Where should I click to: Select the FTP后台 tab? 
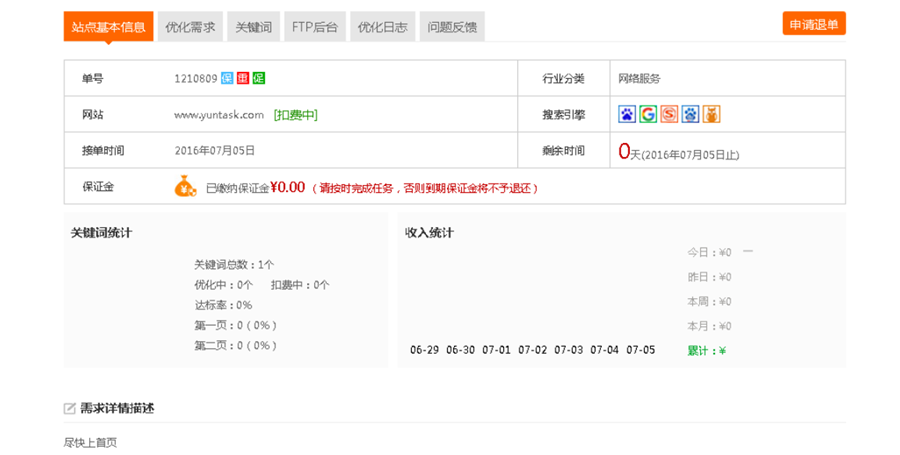click(314, 27)
